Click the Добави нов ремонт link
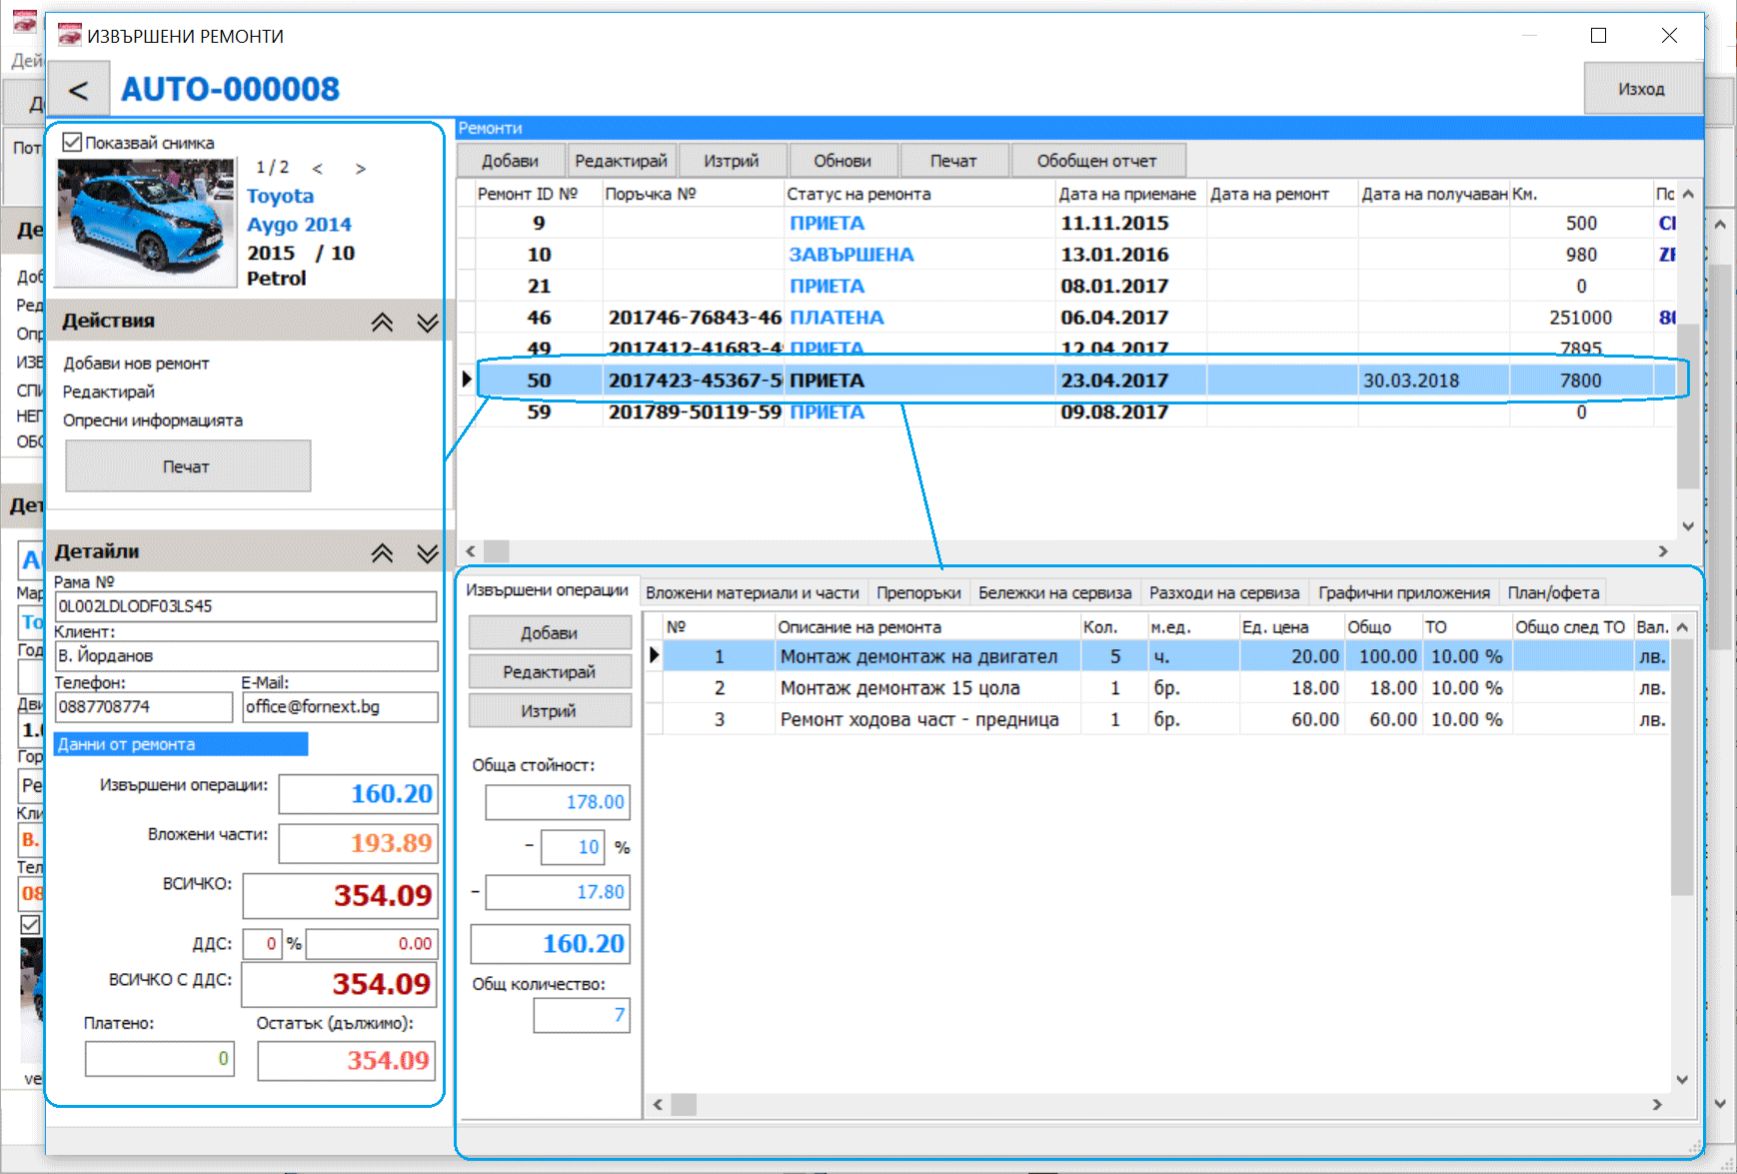The width and height of the screenshot is (1737, 1174). (136, 363)
